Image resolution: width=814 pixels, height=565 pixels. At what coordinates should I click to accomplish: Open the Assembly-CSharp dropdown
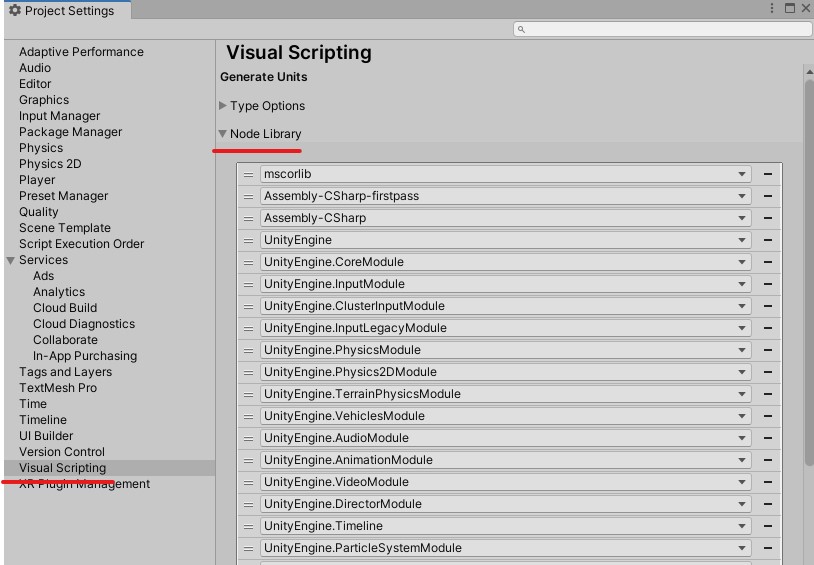pos(506,218)
